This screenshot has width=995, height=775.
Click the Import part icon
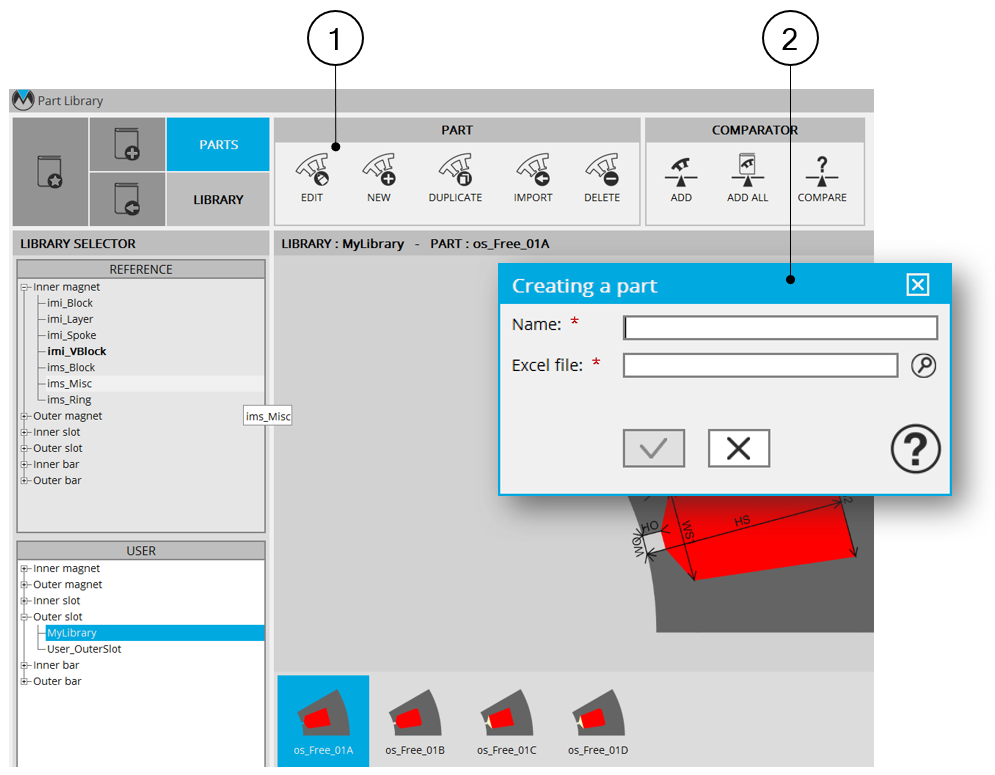click(x=533, y=174)
